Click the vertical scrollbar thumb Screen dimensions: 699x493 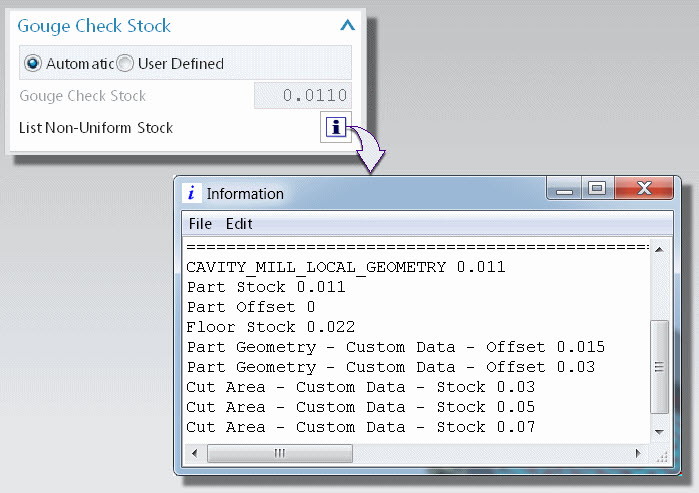pyautogui.click(x=659, y=365)
